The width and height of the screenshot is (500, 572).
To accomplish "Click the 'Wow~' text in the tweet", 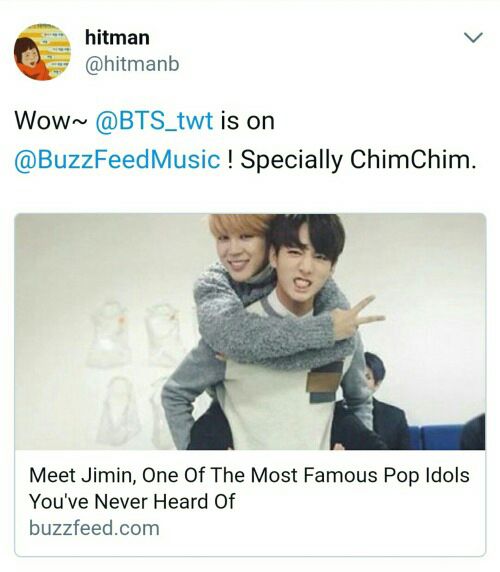I will click(51, 121).
